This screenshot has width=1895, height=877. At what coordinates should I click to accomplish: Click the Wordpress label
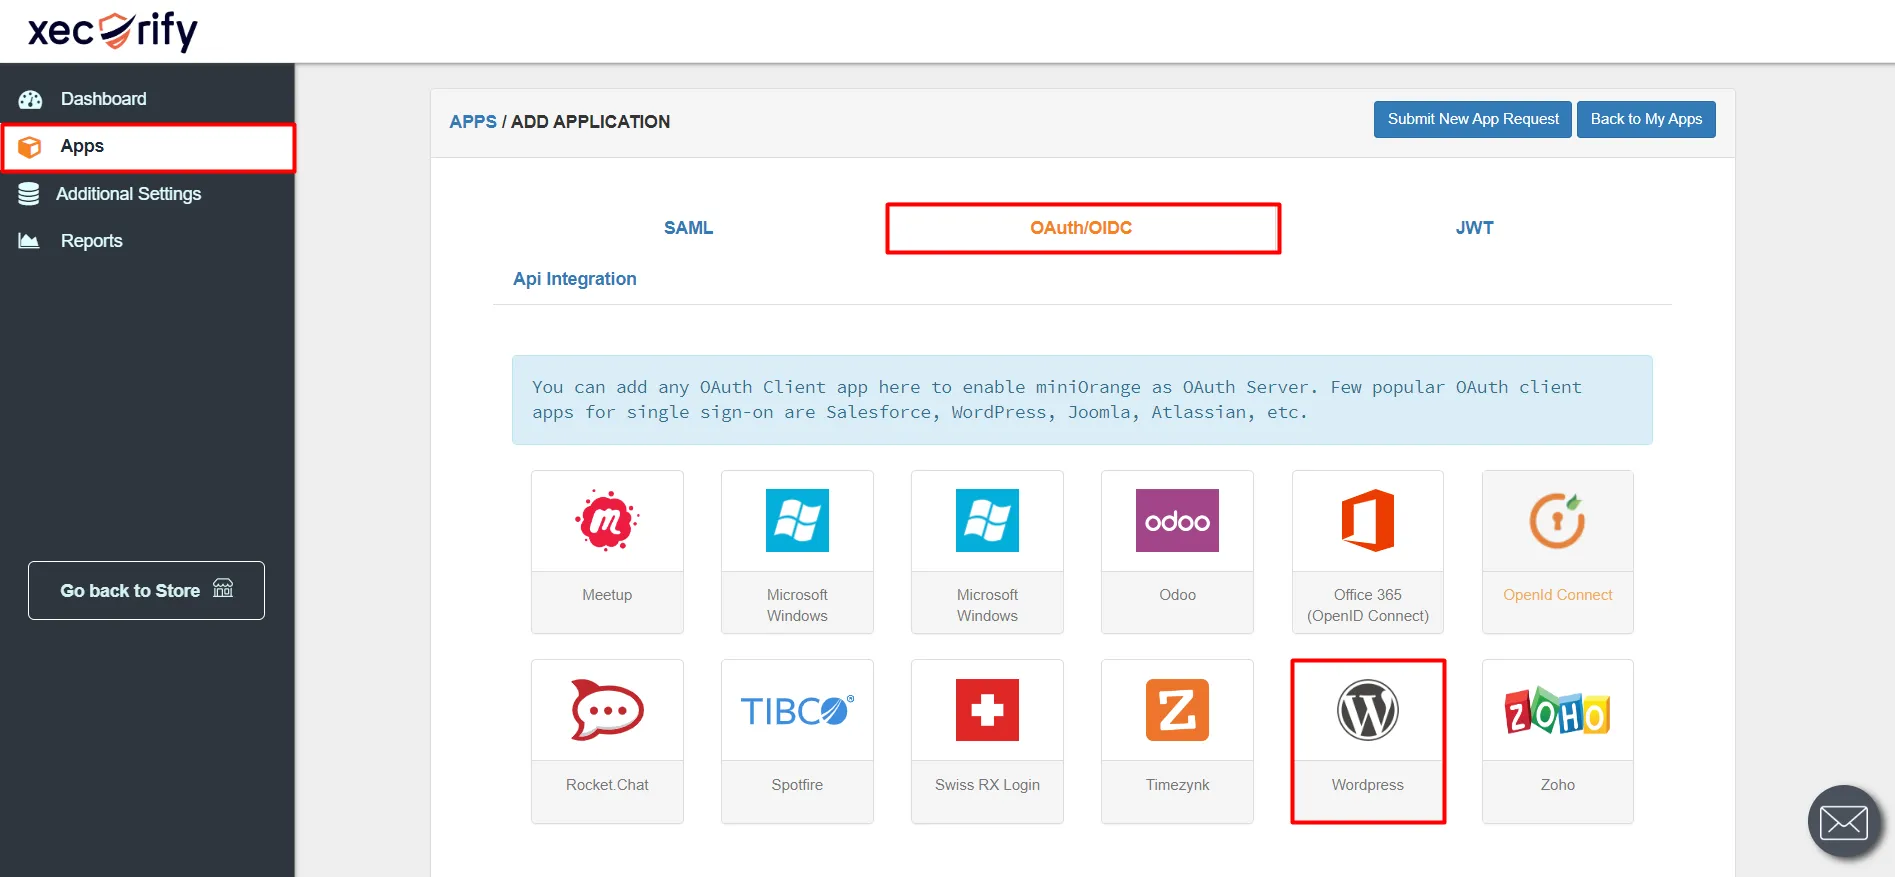1367,785
